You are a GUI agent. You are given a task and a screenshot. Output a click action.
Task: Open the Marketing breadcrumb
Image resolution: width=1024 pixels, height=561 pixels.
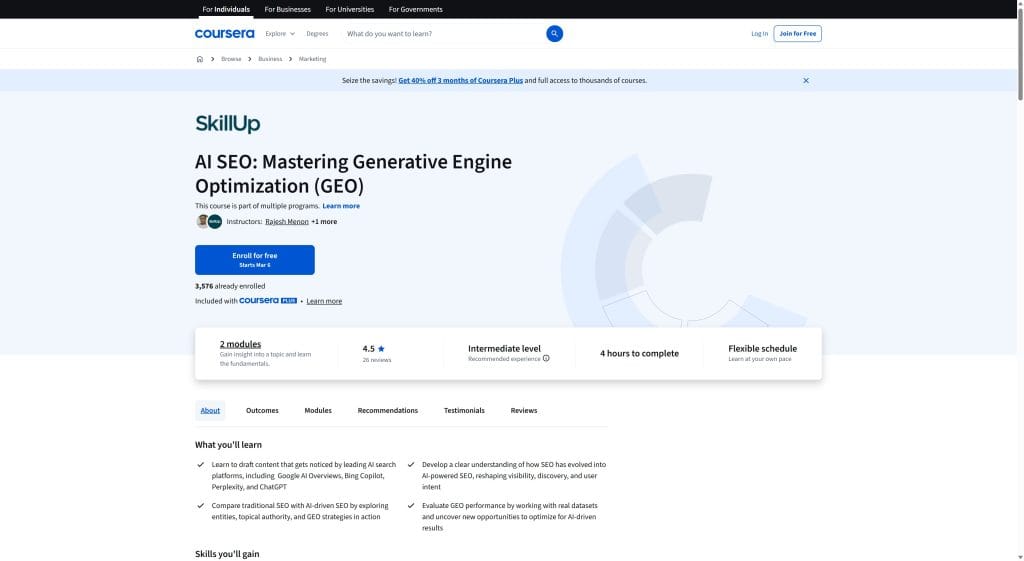(x=312, y=59)
